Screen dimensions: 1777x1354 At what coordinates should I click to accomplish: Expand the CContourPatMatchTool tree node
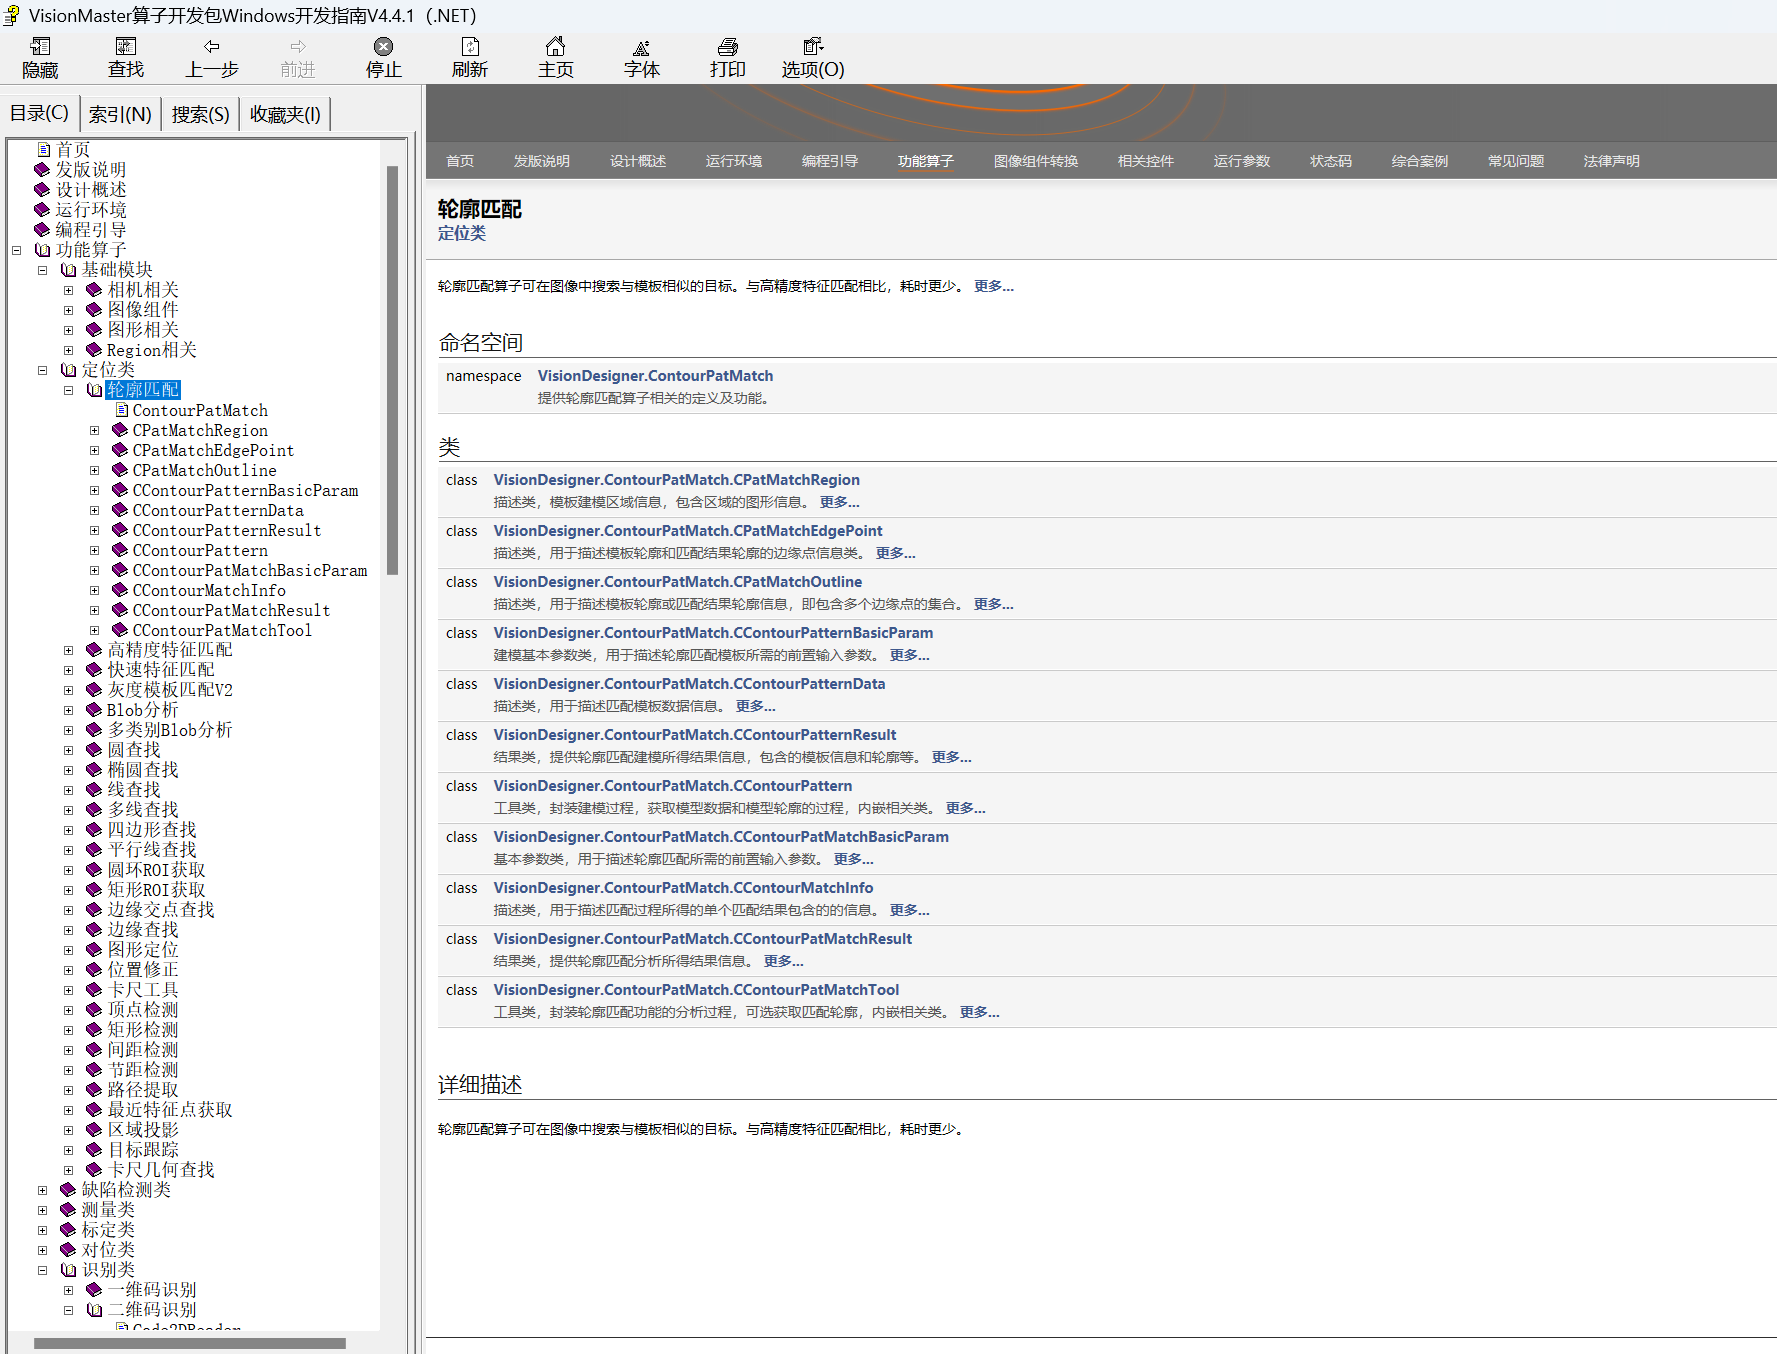click(94, 630)
